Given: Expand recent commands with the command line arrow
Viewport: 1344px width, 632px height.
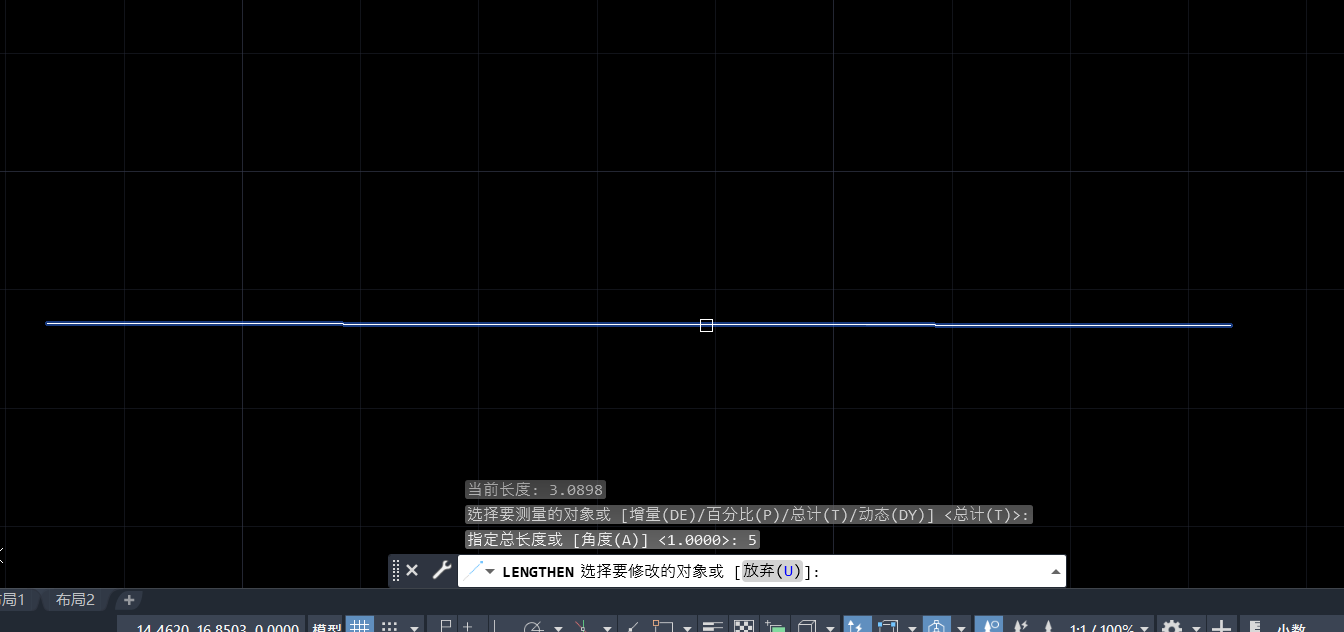Looking at the screenshot, I should point(1056,570).
